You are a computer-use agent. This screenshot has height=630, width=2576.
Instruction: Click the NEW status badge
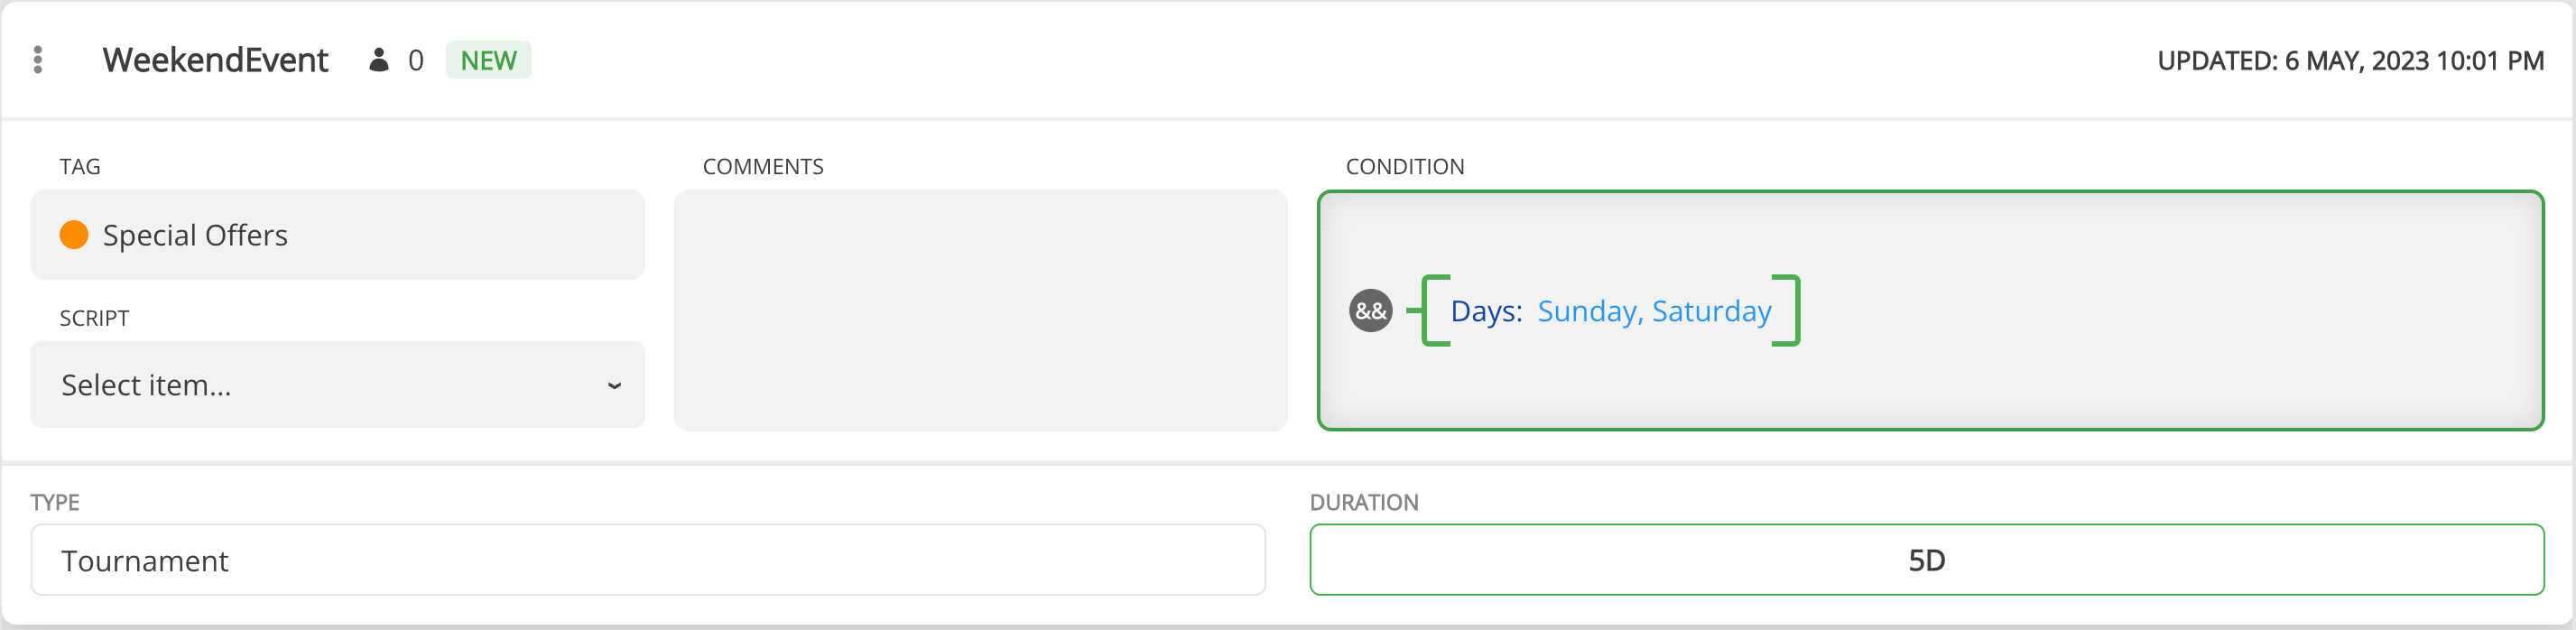click(x=488, y=60)
